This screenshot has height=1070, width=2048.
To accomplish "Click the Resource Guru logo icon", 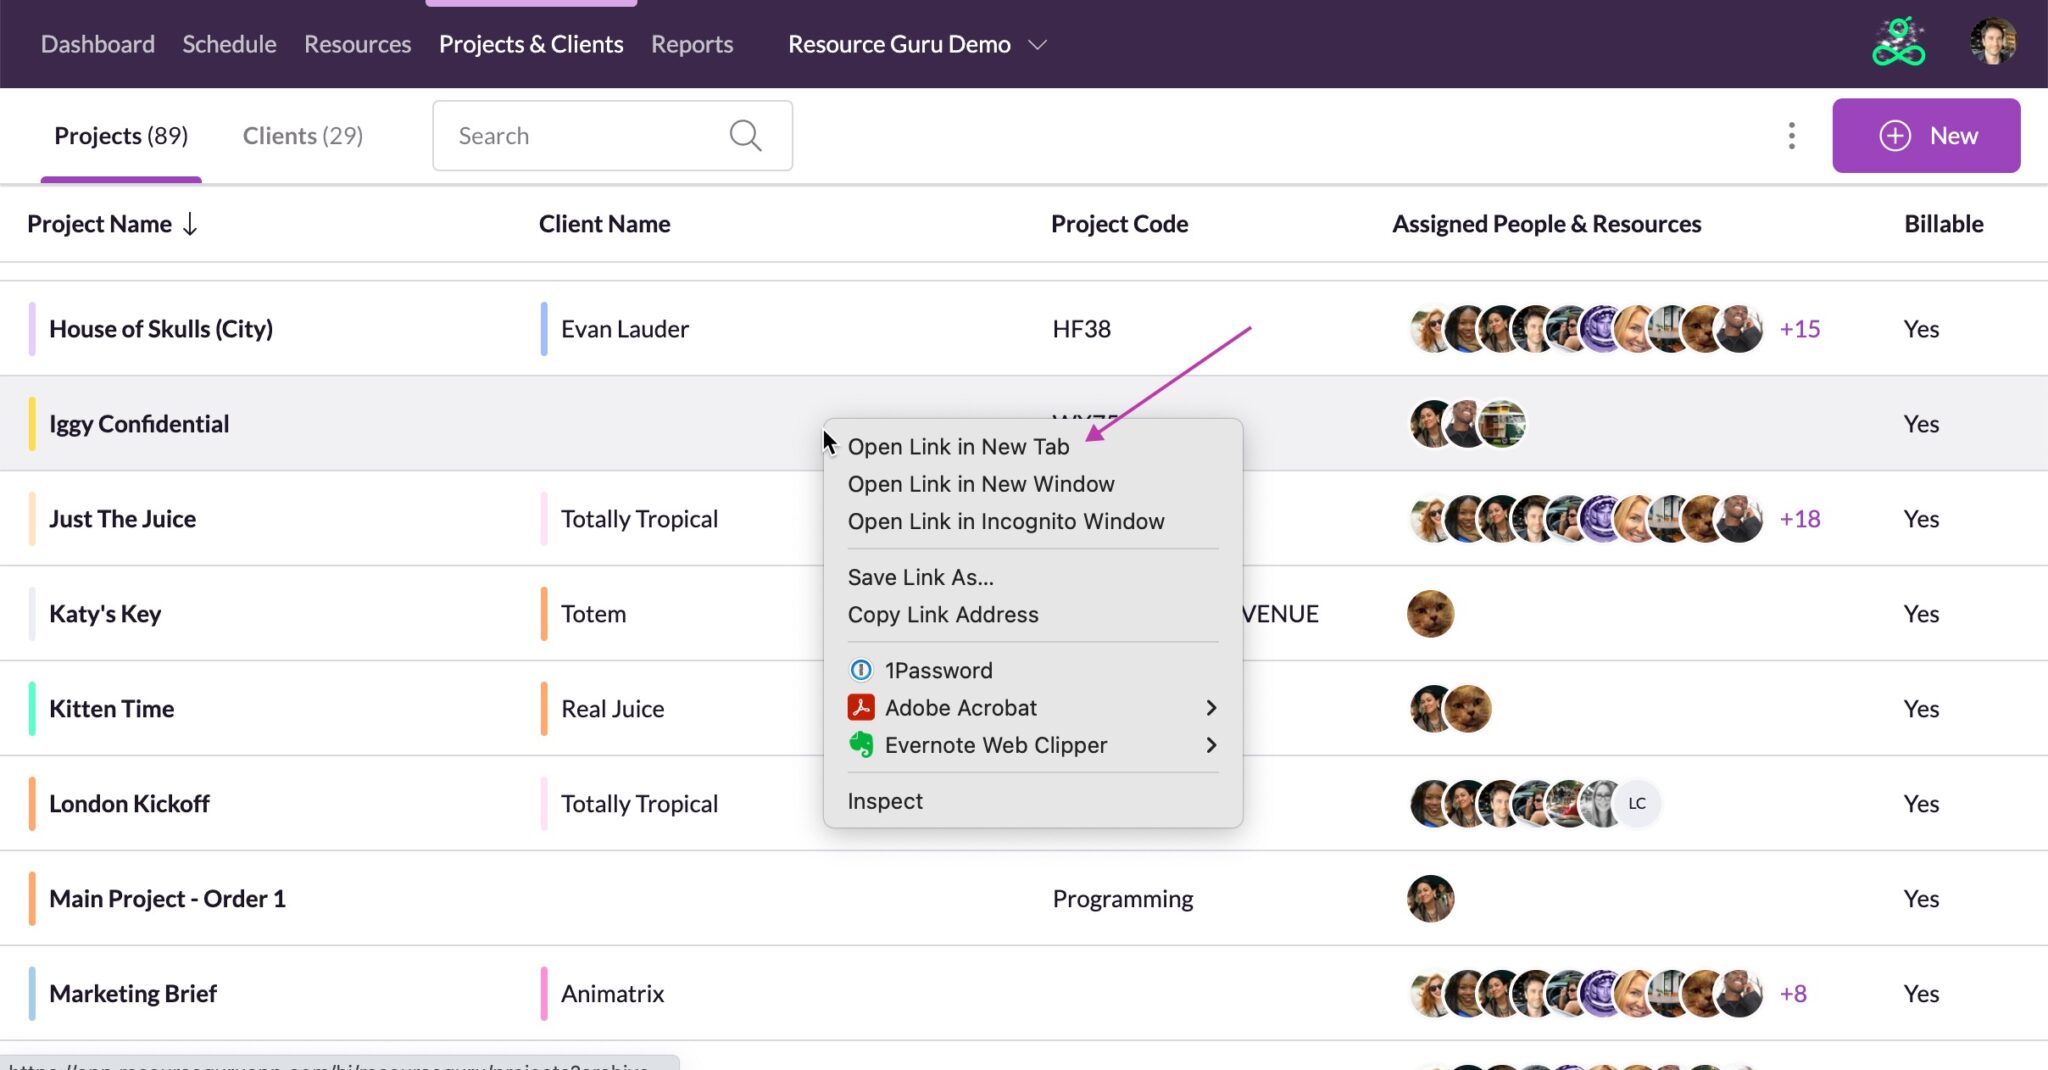I will (x=1898, y=43).
